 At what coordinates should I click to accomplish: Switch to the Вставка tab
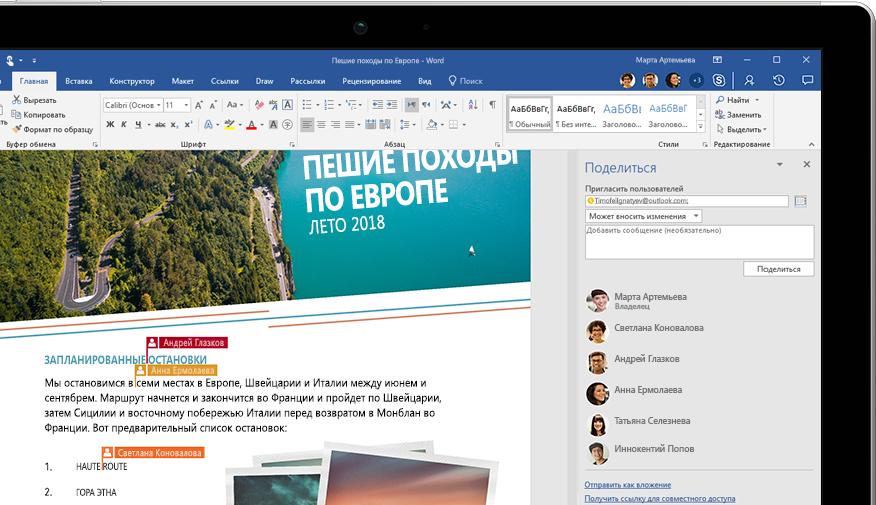pyautogui.click(x=79, y=81)
